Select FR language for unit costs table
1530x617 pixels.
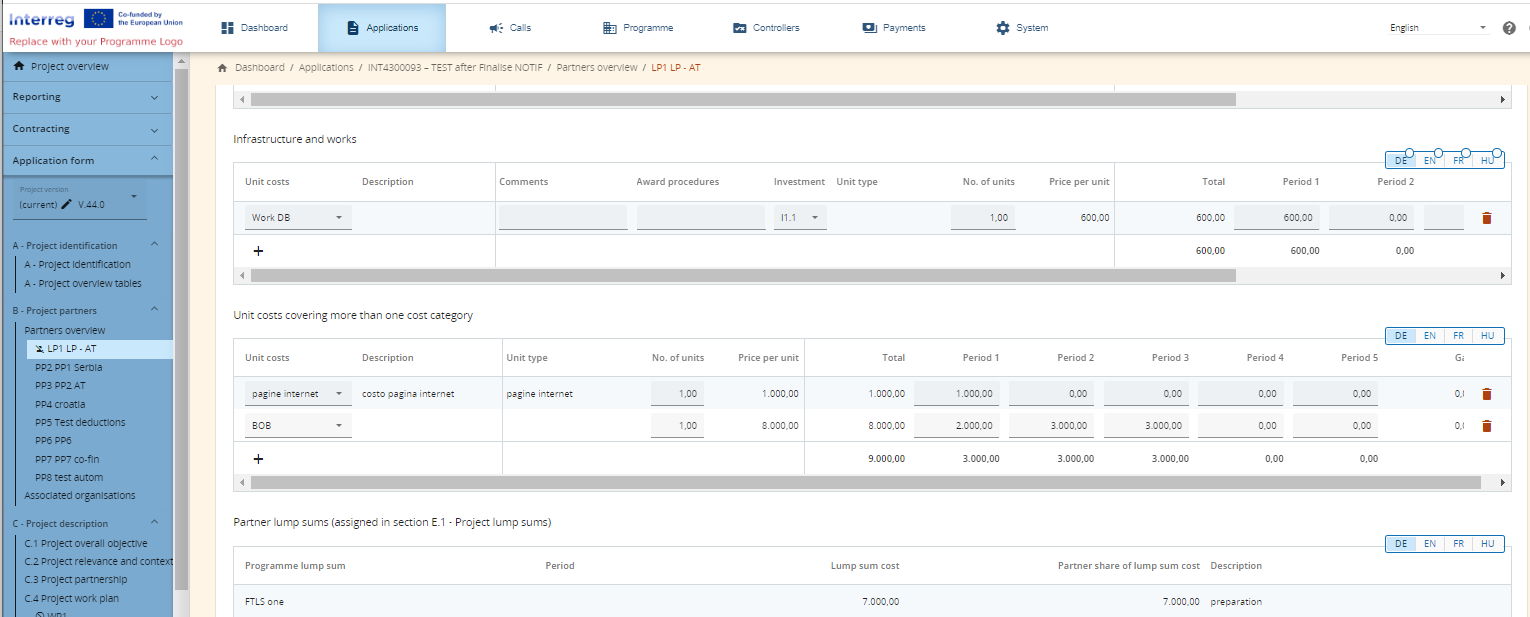tap(1459, 336)
